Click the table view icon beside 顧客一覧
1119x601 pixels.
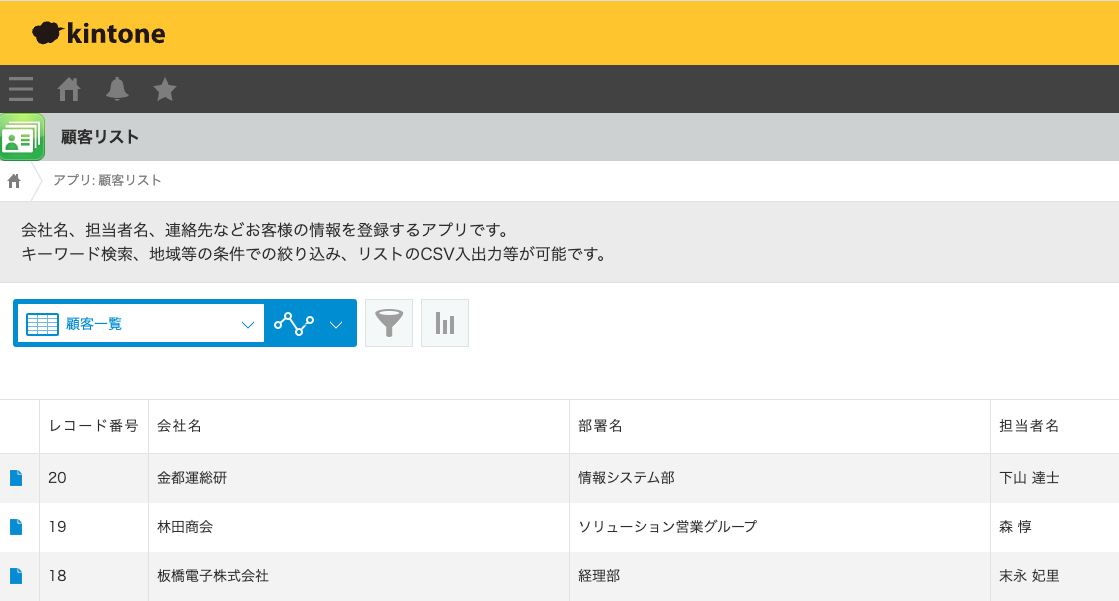tap(42, 324)
